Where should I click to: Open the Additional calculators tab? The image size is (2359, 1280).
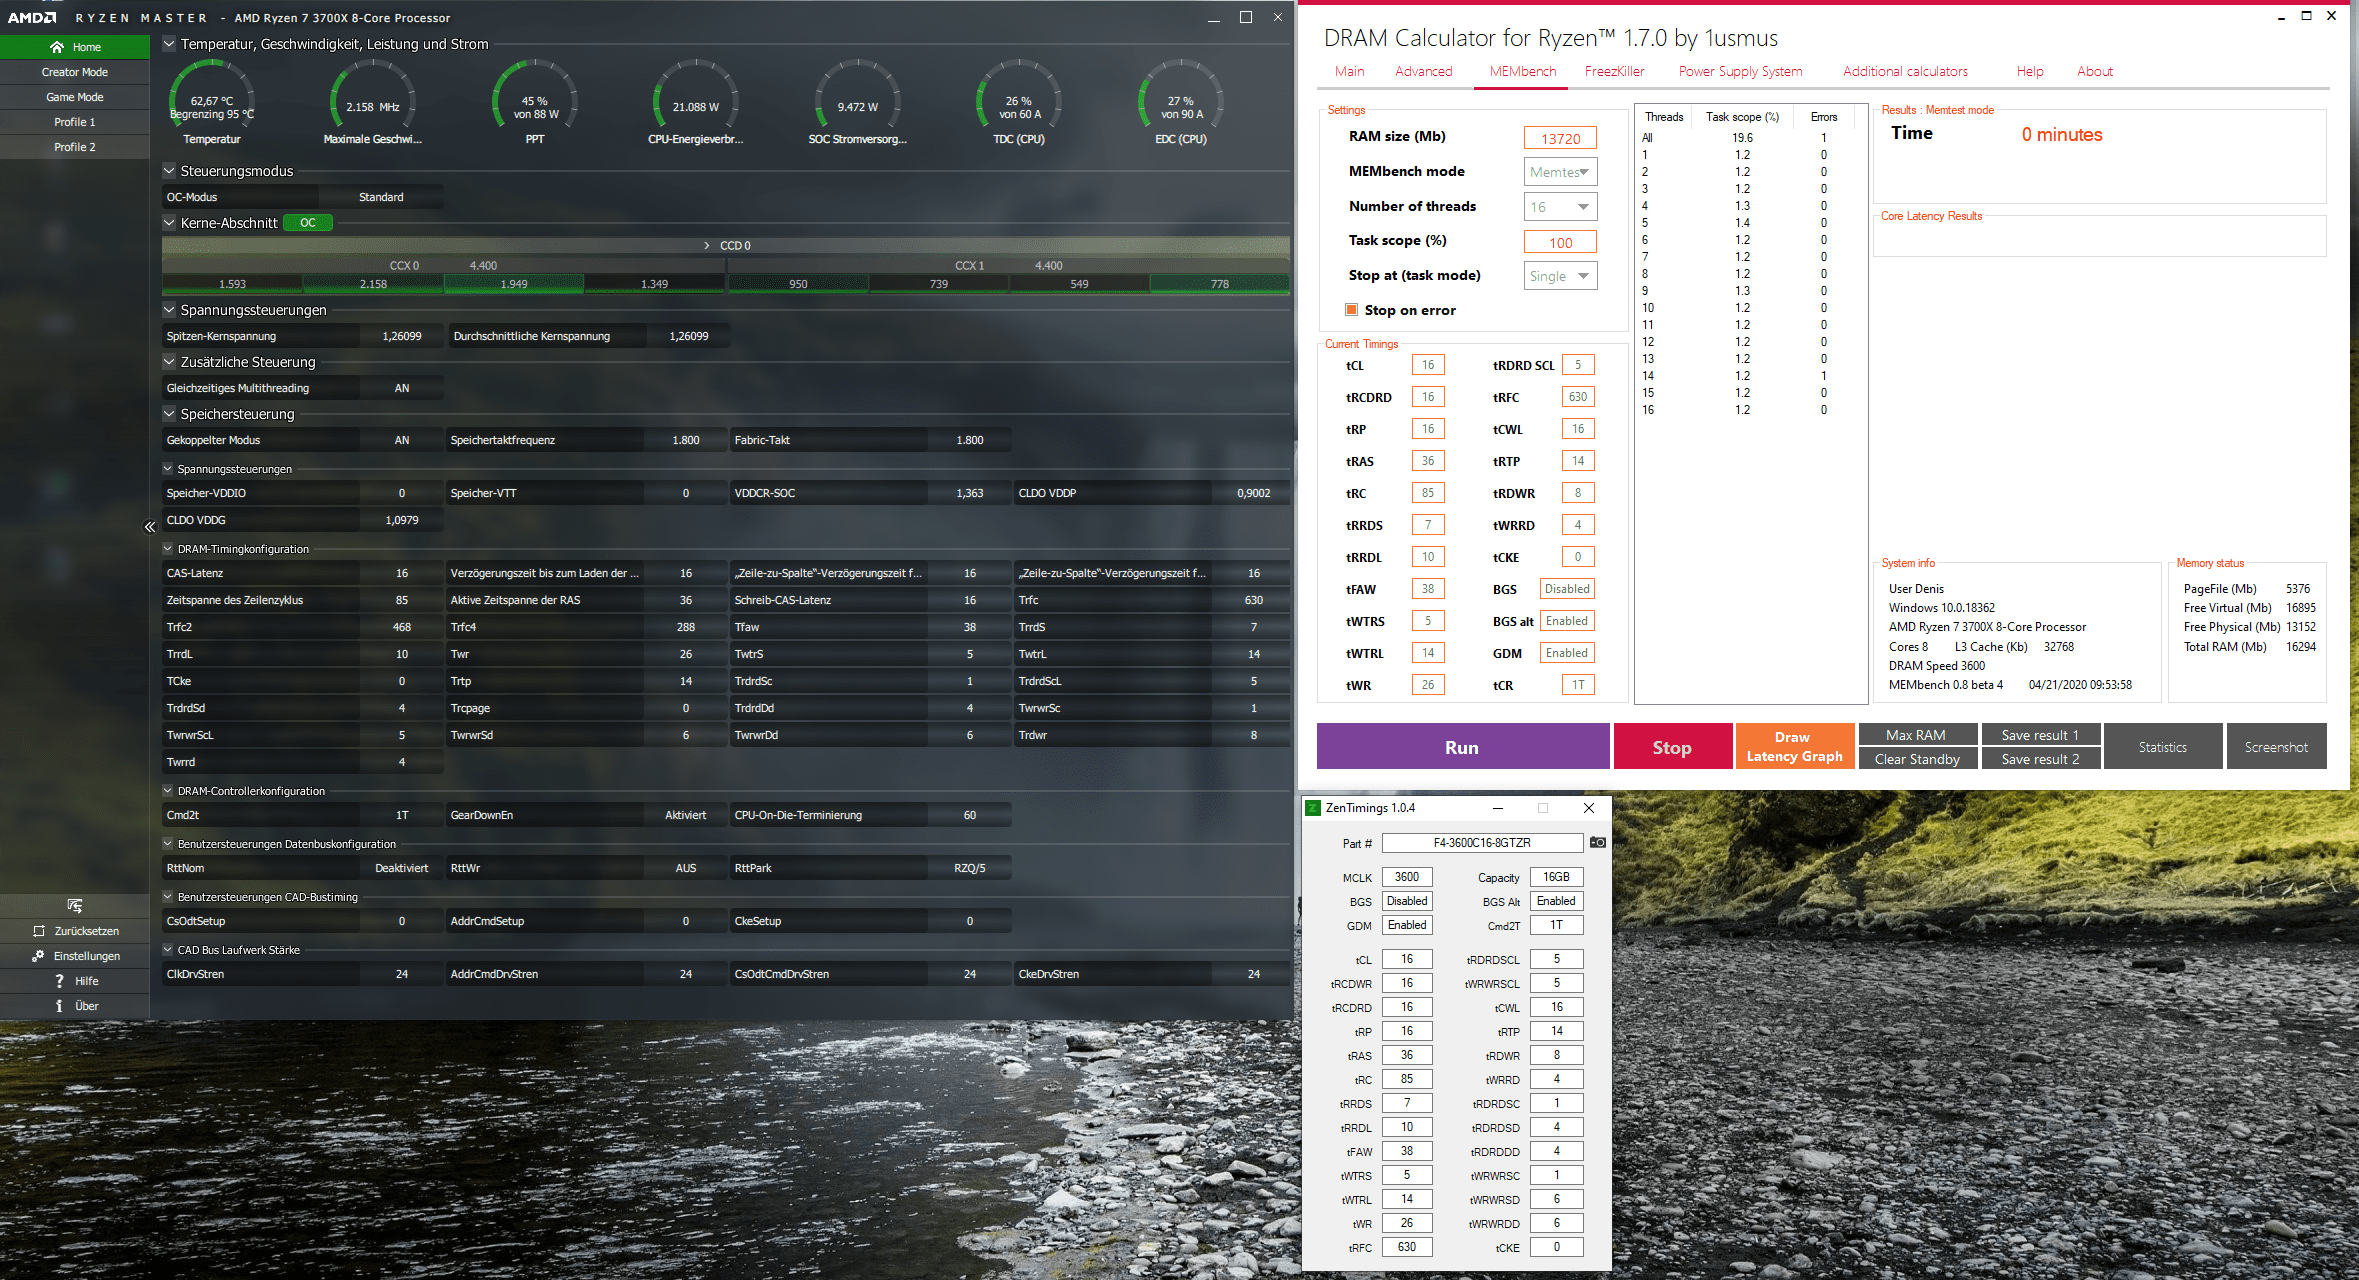pos(1905,71)
